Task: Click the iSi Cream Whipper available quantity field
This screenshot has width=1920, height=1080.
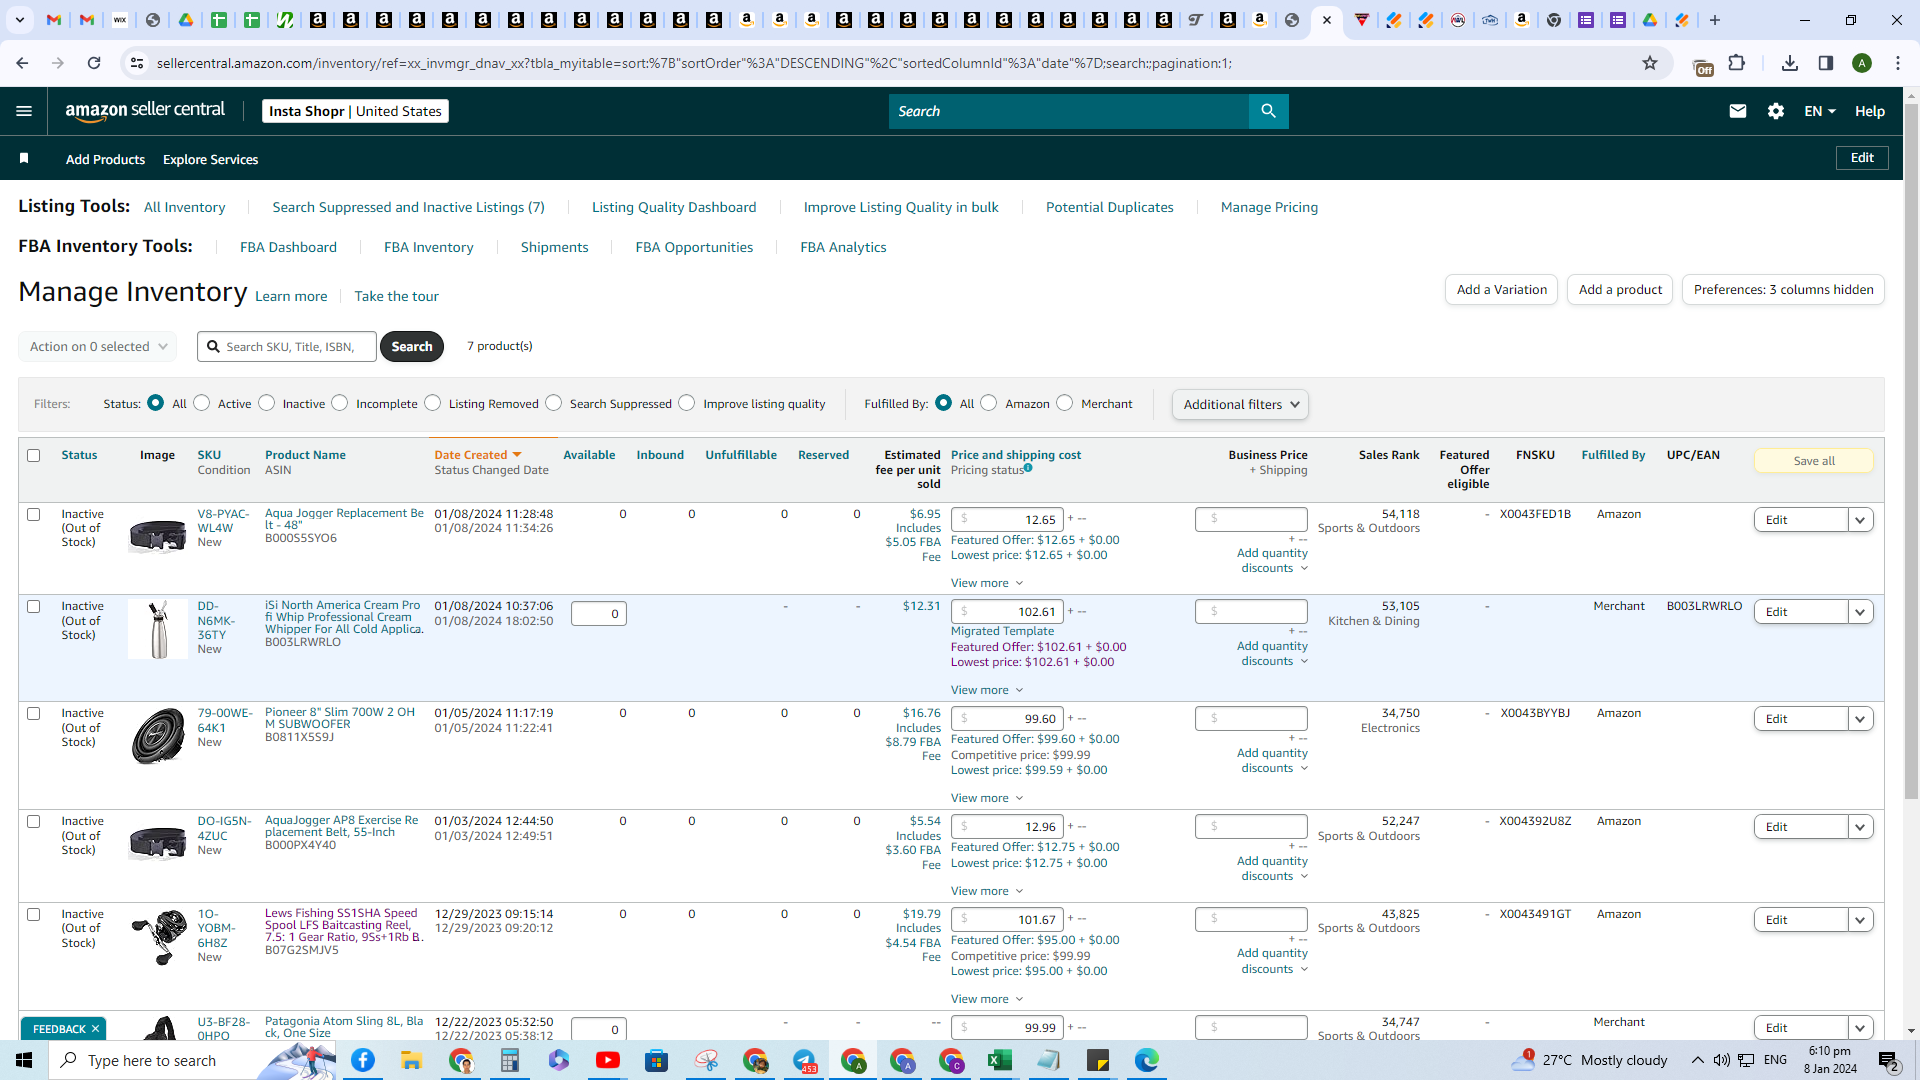Action: click(x=599, y=613)
